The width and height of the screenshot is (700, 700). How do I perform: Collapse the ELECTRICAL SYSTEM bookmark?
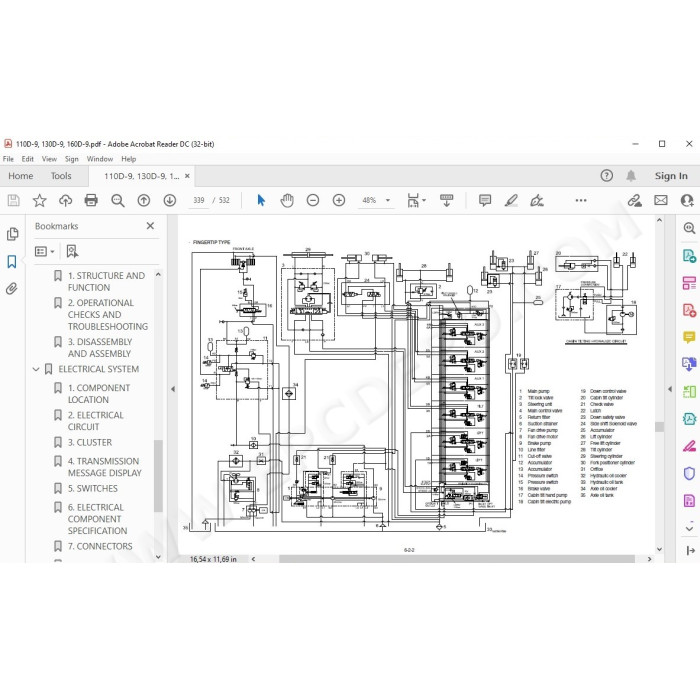[x=36, y=369]
